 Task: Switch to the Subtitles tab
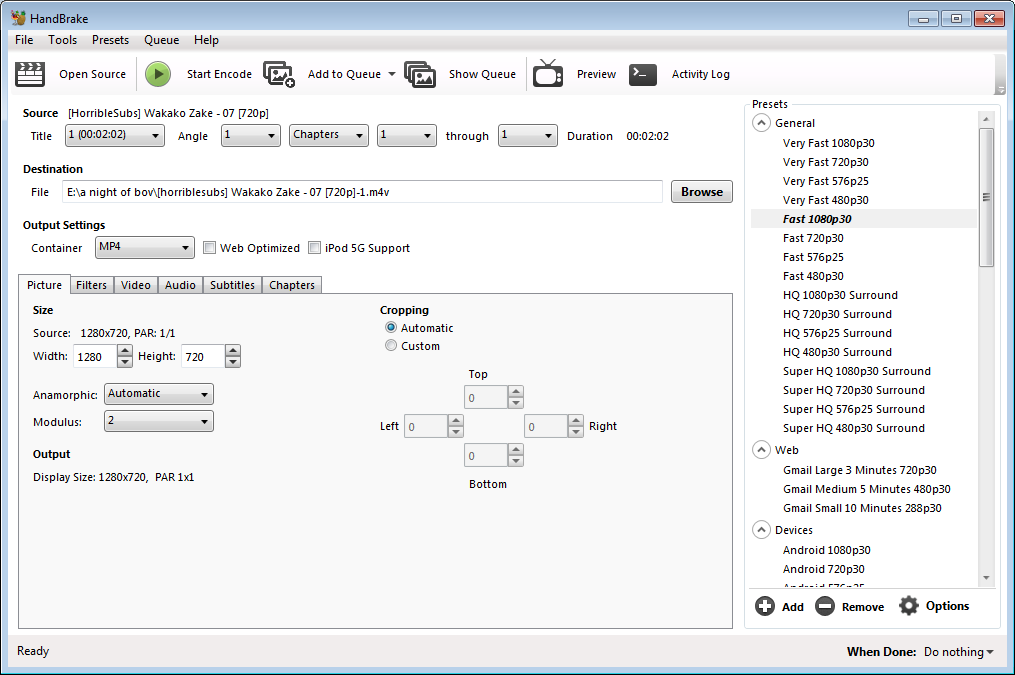[232, 285]
